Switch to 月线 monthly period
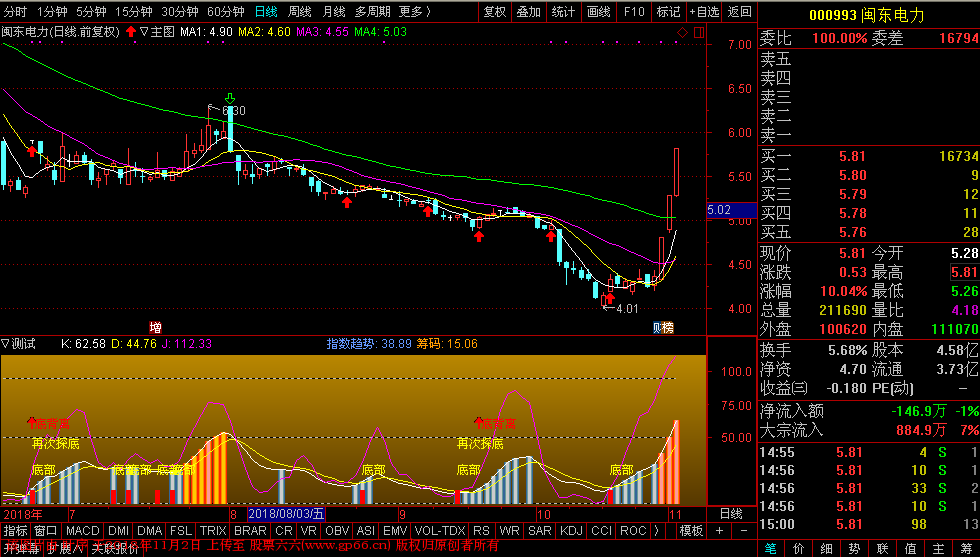Viewport: 980px width, 557px height. (334, 12)
